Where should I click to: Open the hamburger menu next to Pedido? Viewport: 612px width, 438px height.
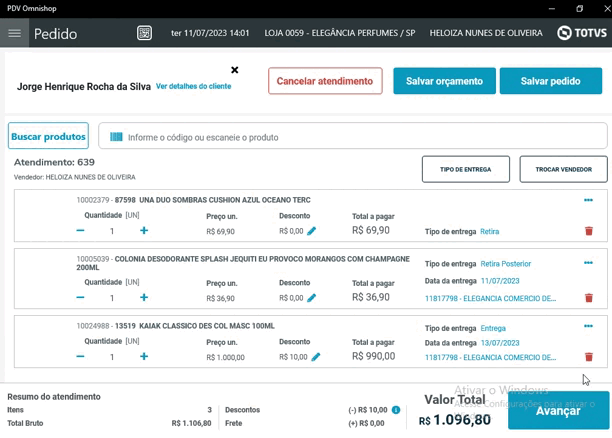pos(14,33)
